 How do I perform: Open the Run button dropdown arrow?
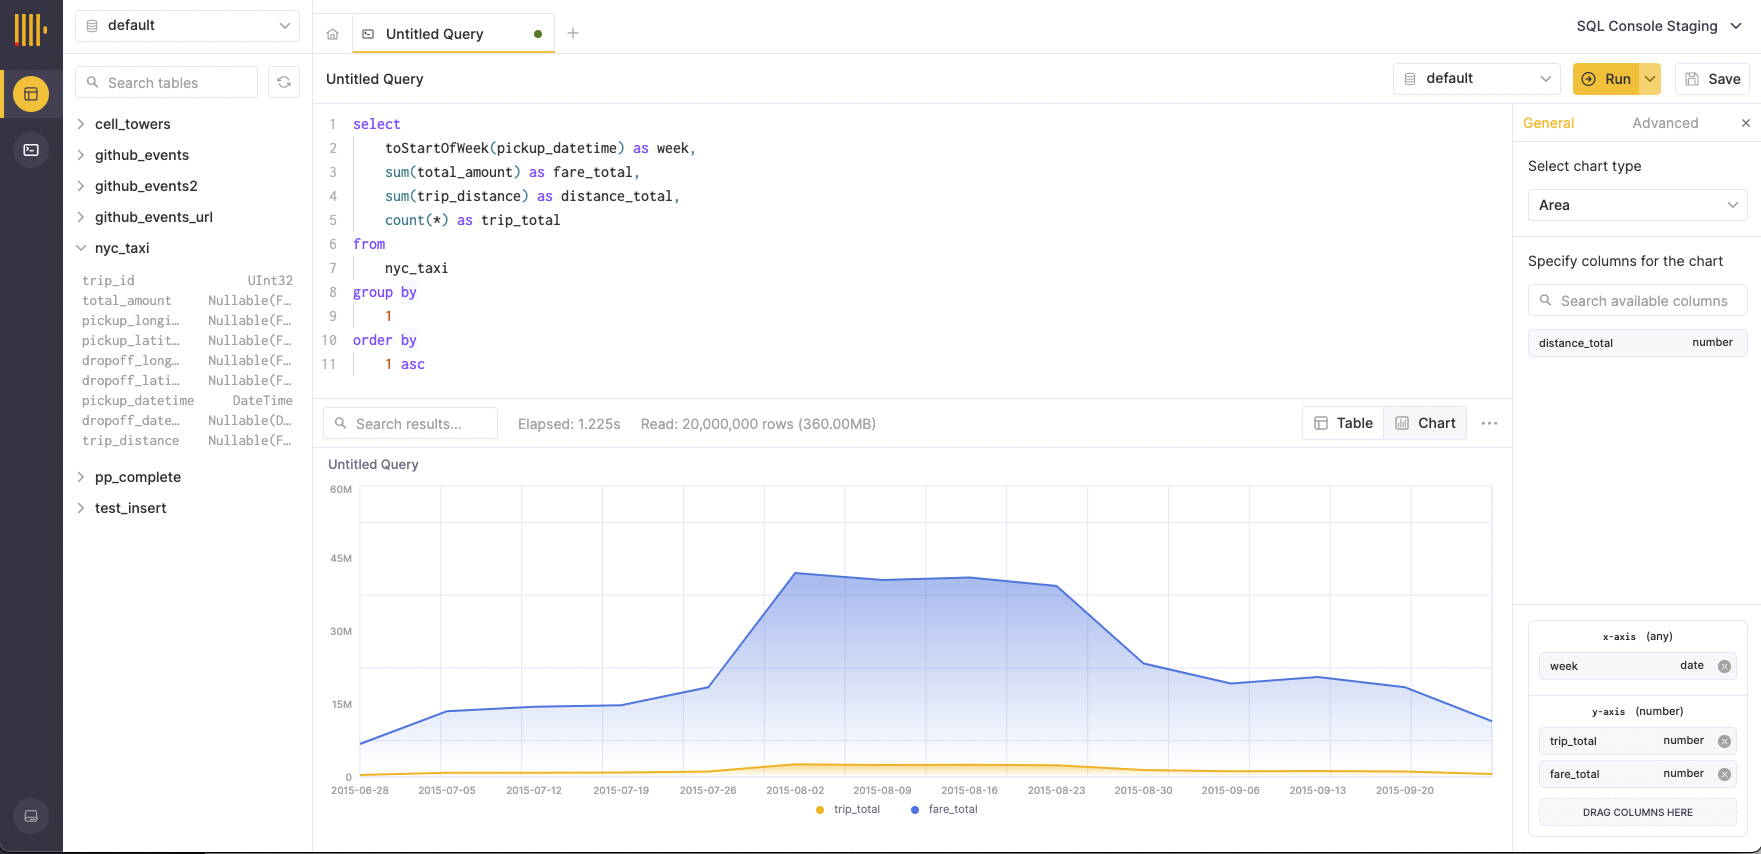coord(1650,79)
